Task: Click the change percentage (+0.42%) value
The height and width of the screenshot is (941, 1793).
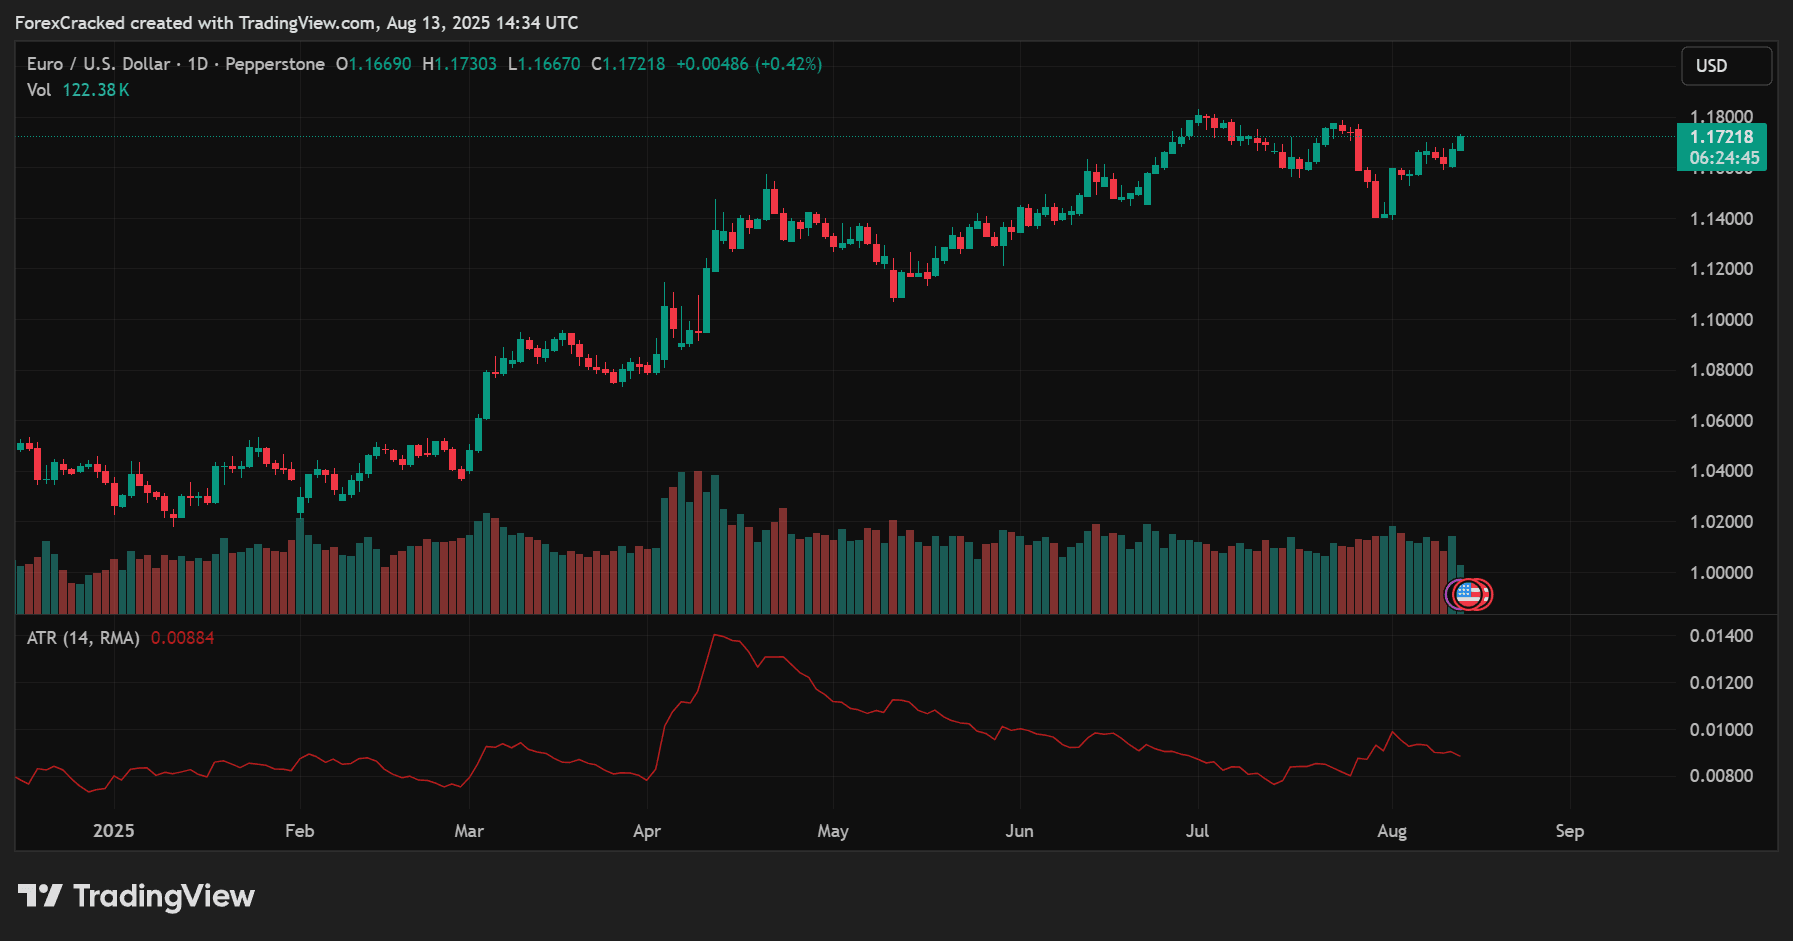Action: (789, 63)
